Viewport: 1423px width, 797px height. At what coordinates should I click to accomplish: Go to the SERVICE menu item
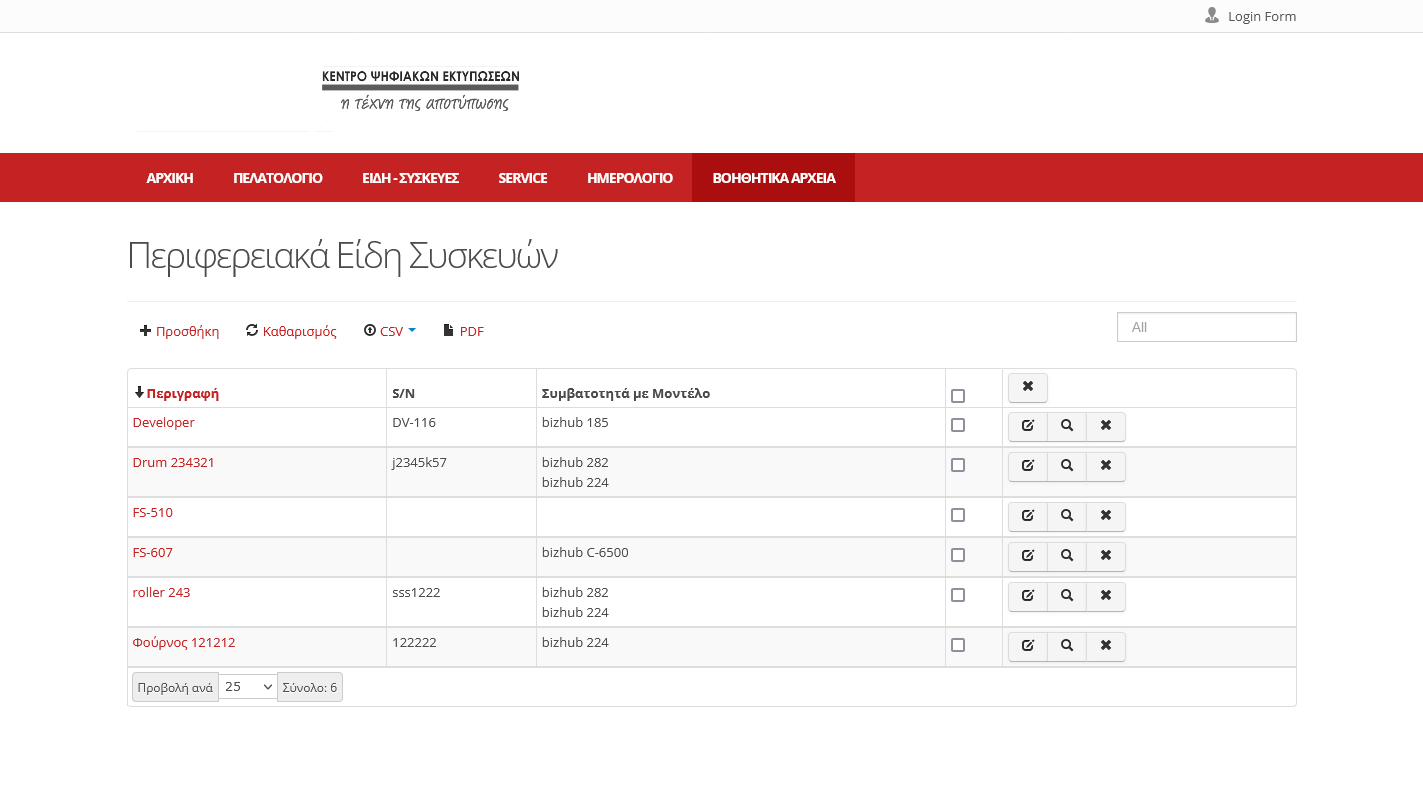click(522, 178)
